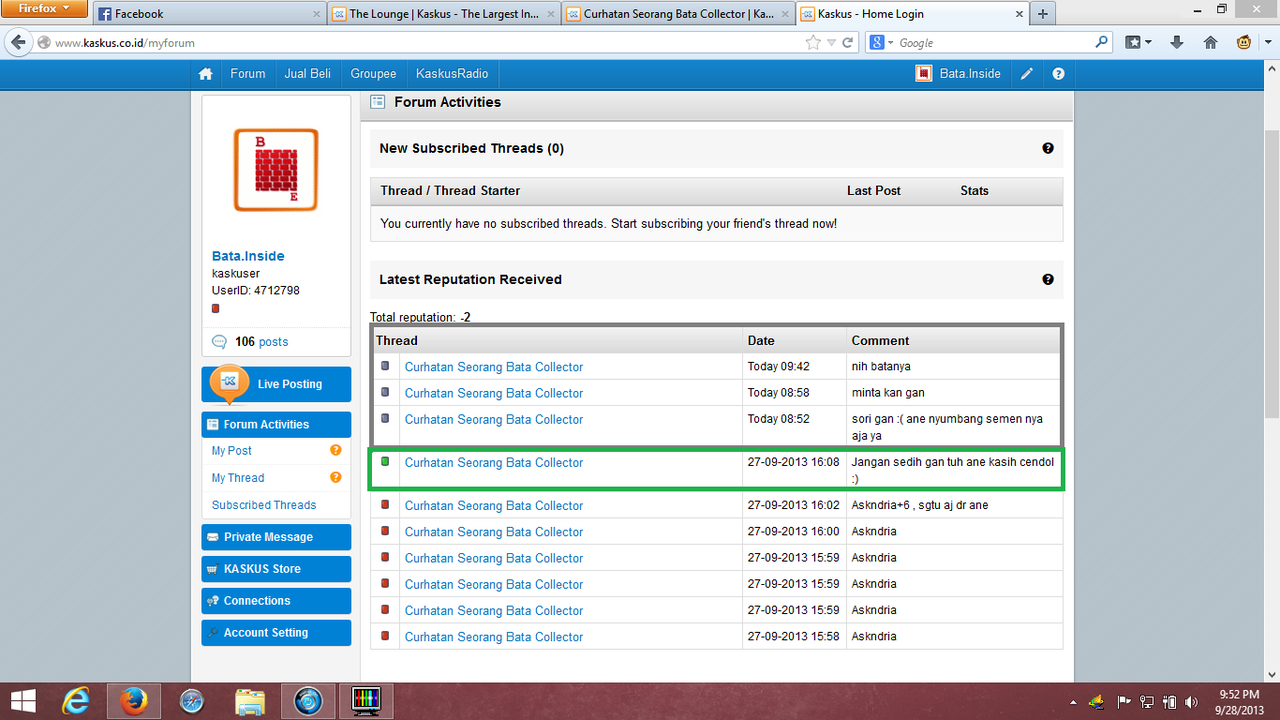Click the orange help icon beside My Thread

point(336,478)
